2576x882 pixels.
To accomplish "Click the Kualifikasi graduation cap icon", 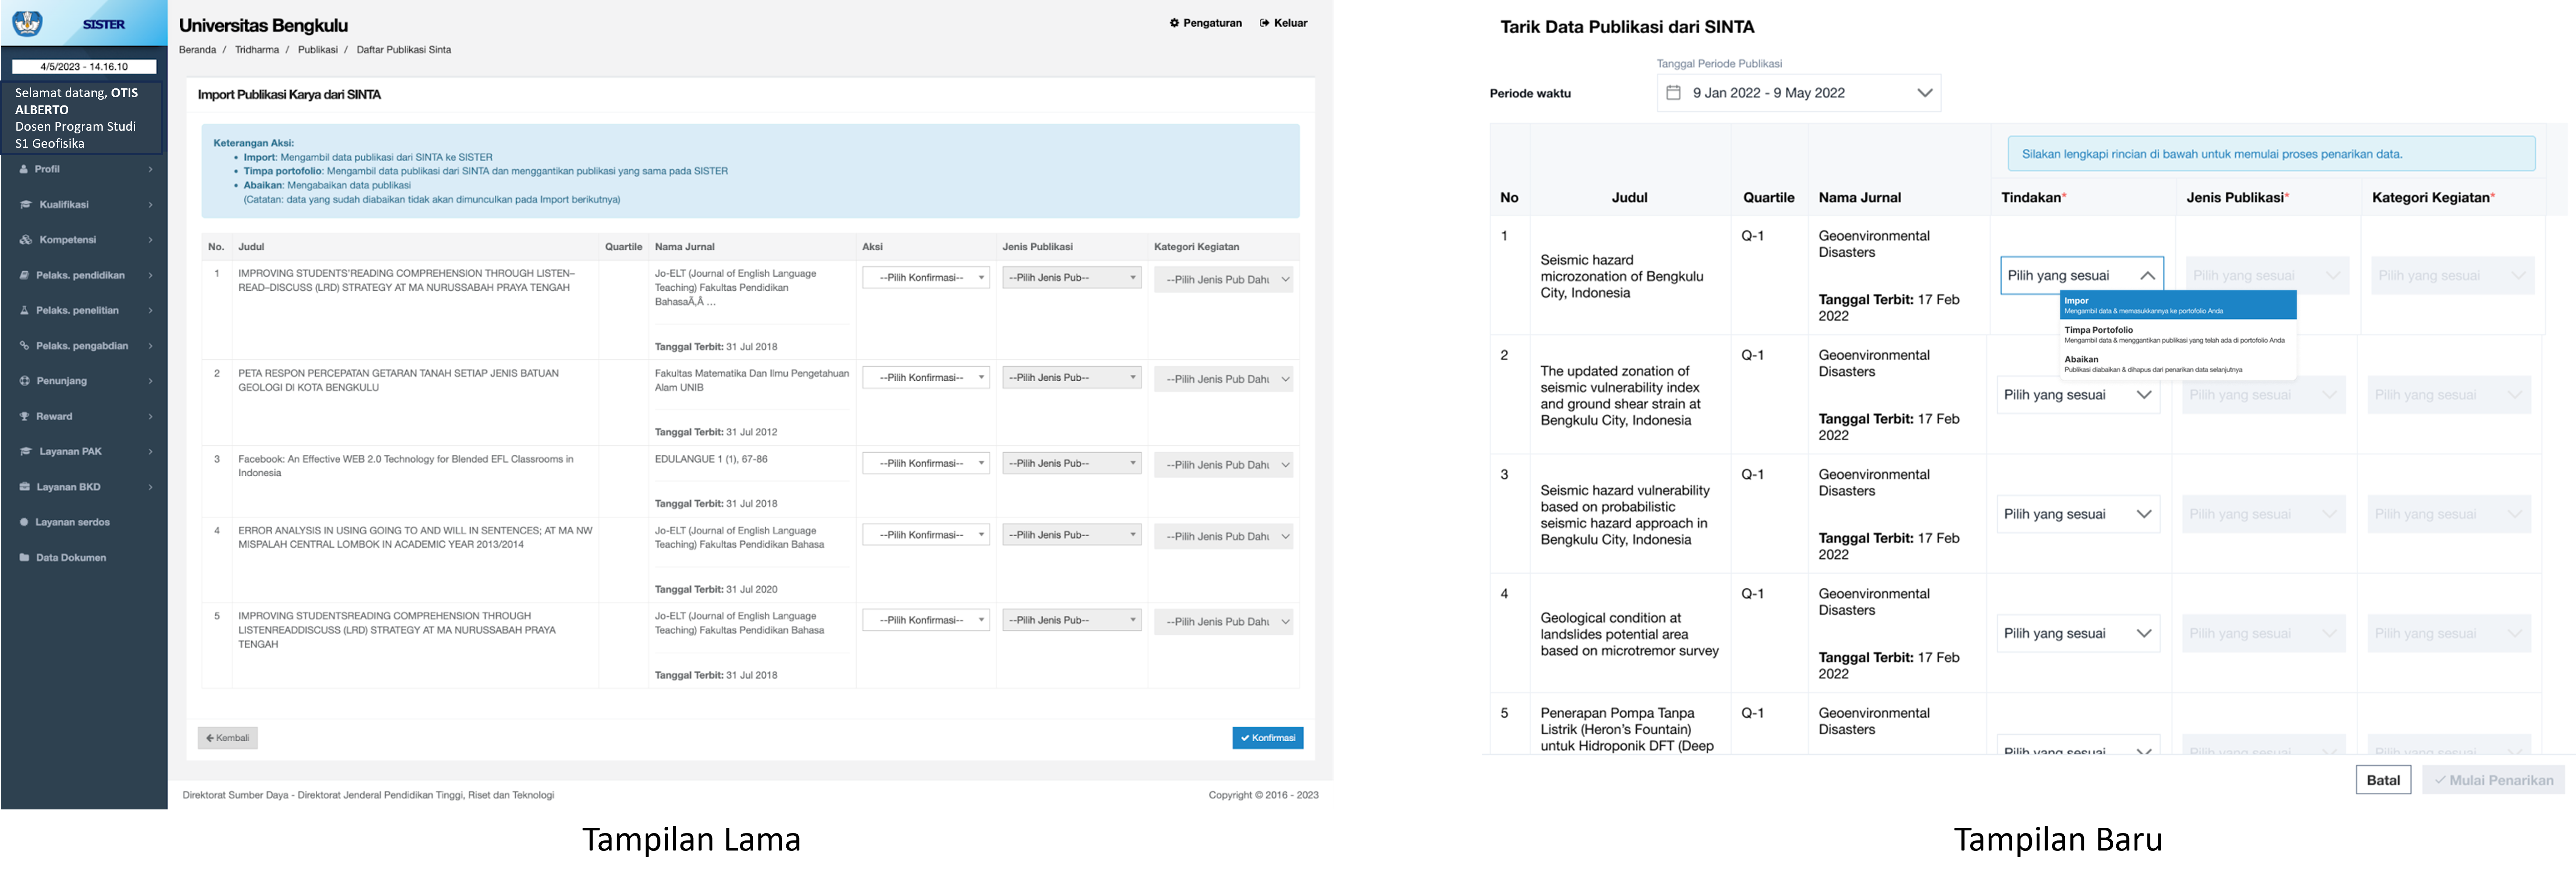I will 26,204.
